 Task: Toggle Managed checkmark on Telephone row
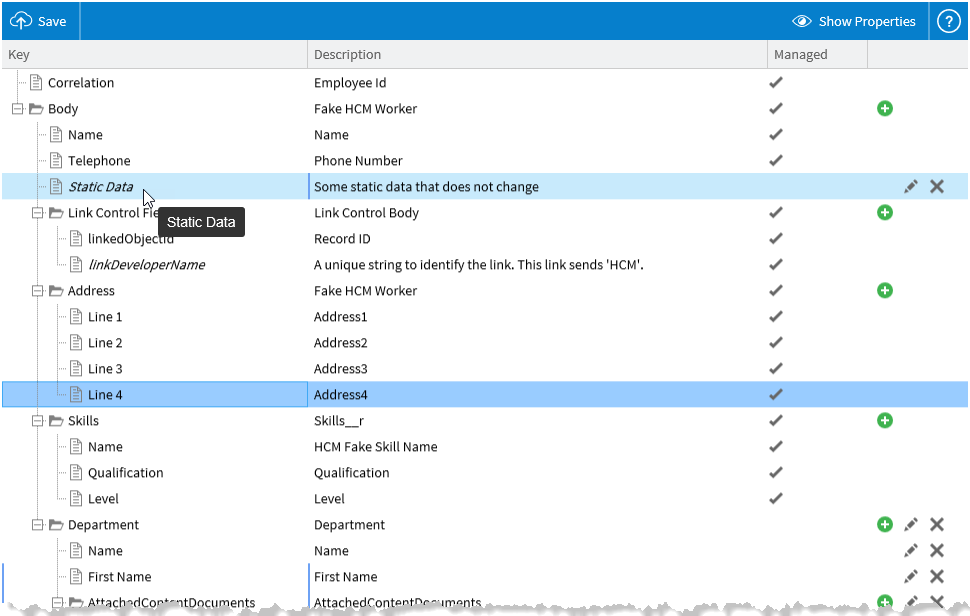click(x=775, y=161)
